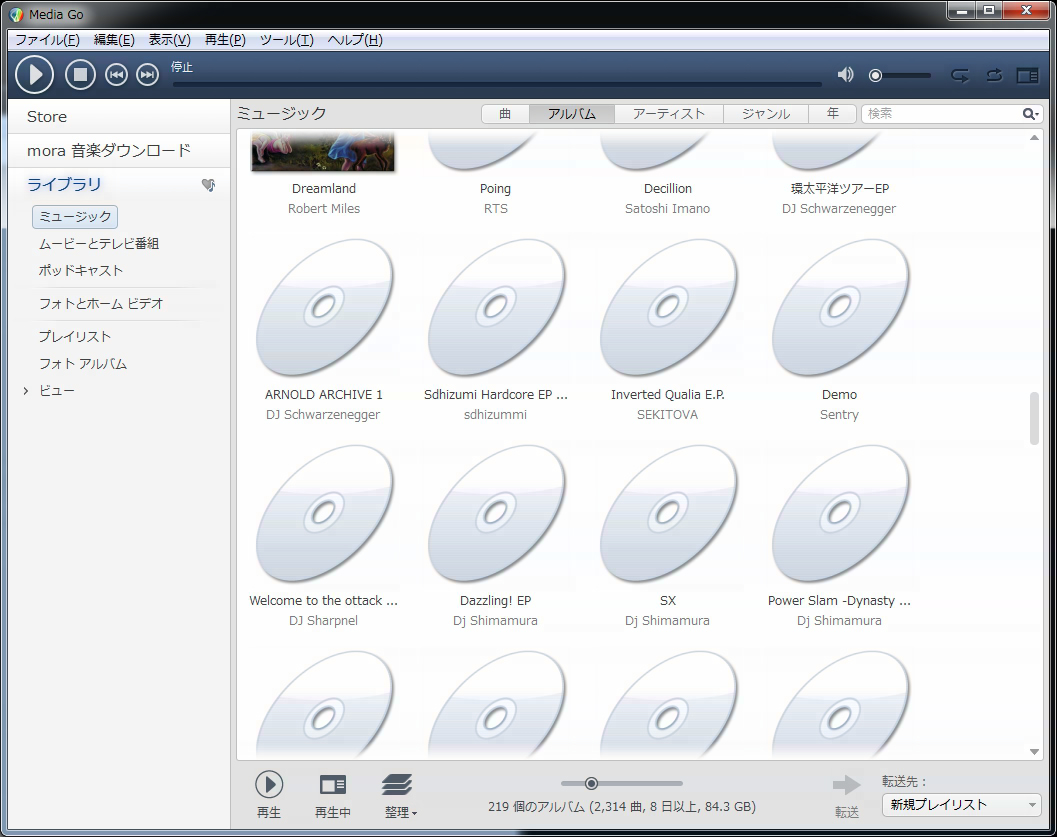Toggle shuffle mode icon

(994, 75)
